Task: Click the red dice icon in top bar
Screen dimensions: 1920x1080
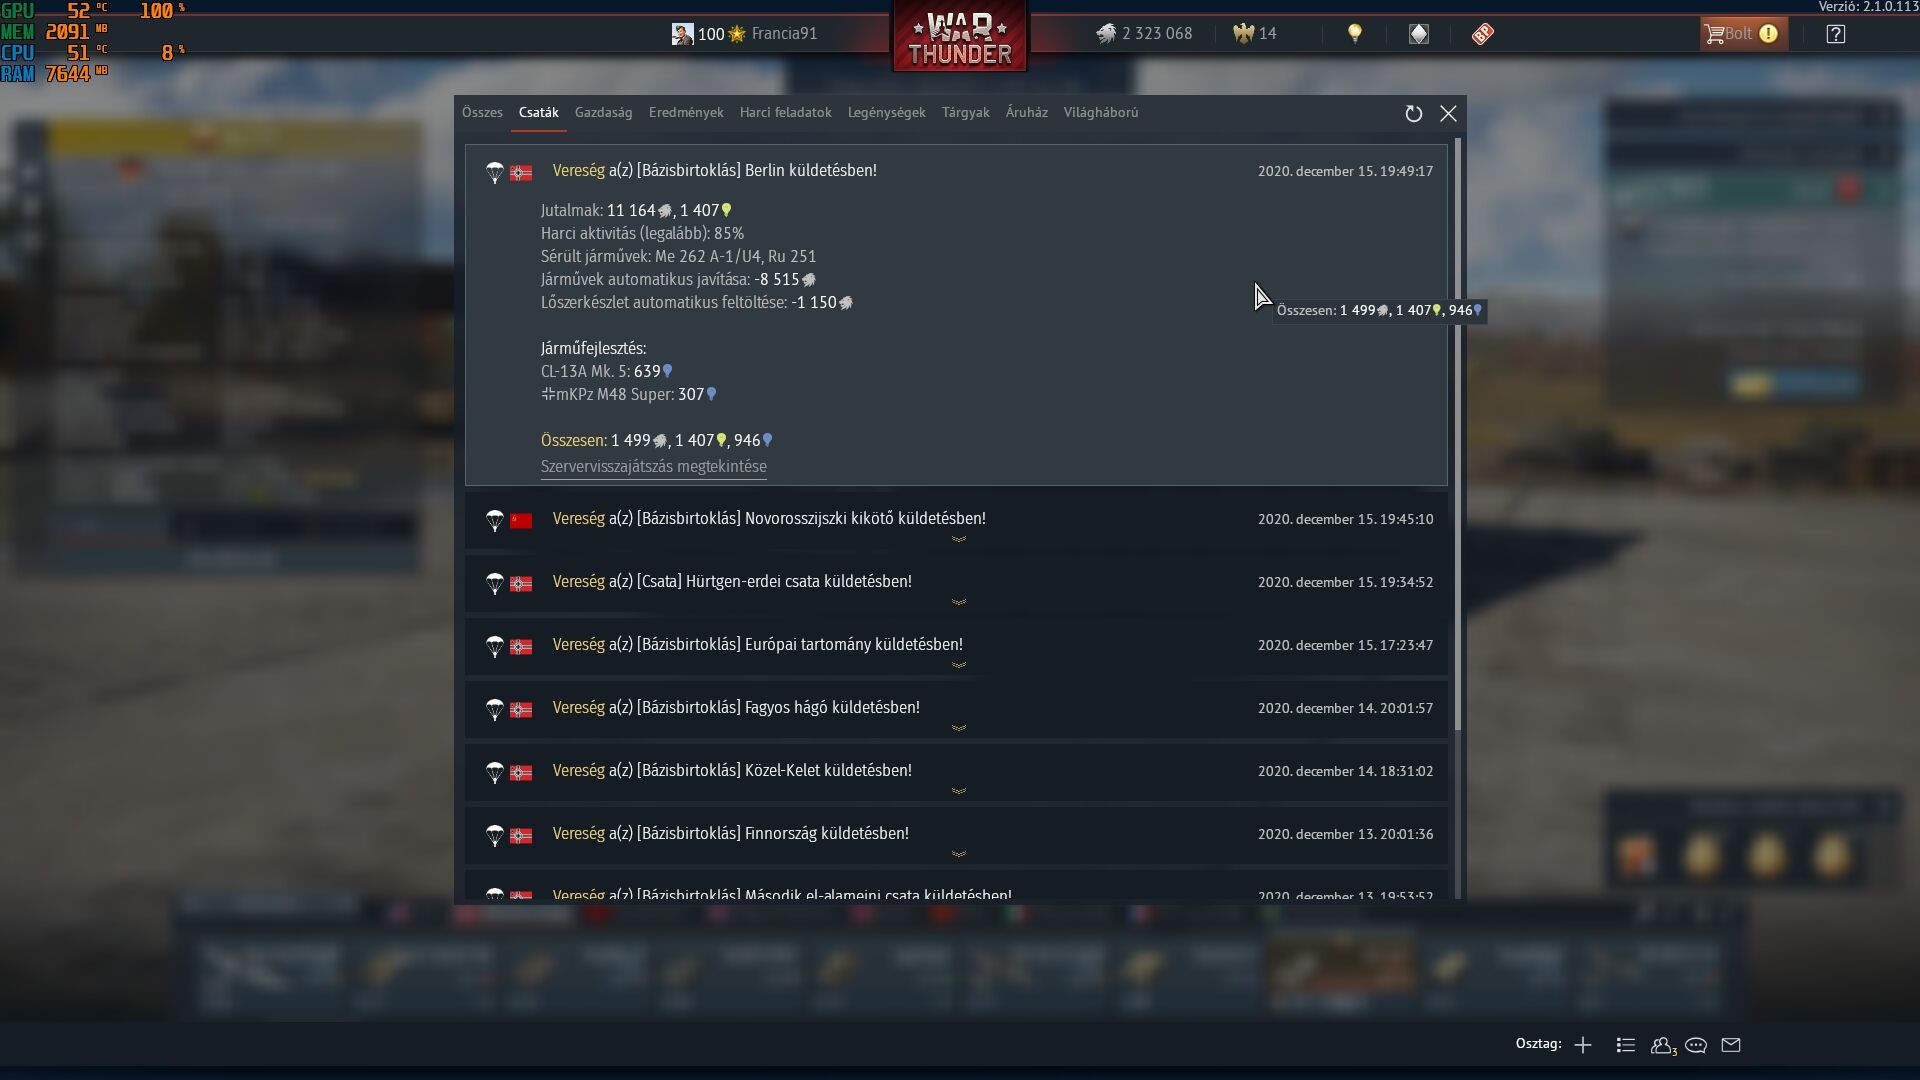Action: click(1482, 34)
